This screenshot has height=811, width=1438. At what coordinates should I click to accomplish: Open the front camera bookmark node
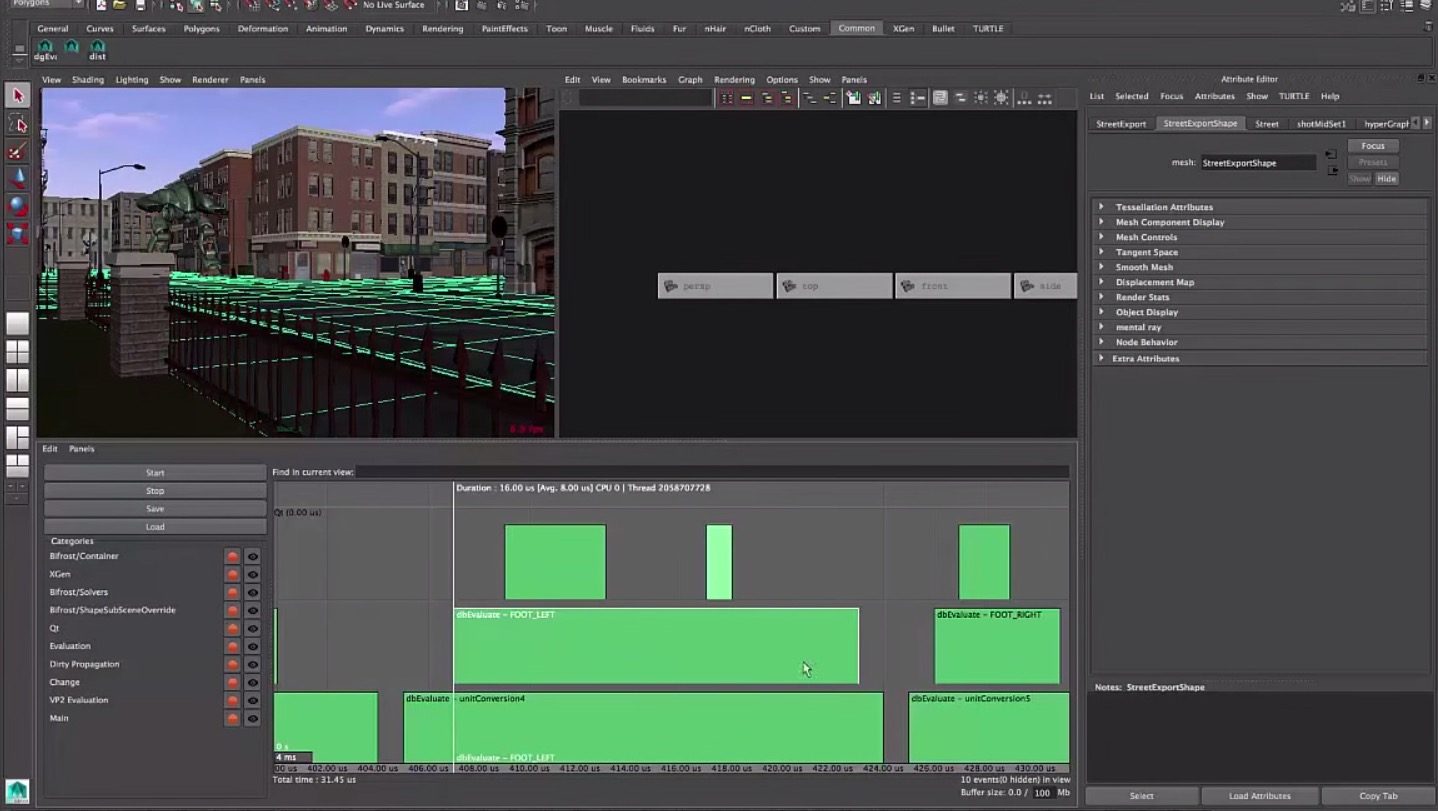(953, 286)
